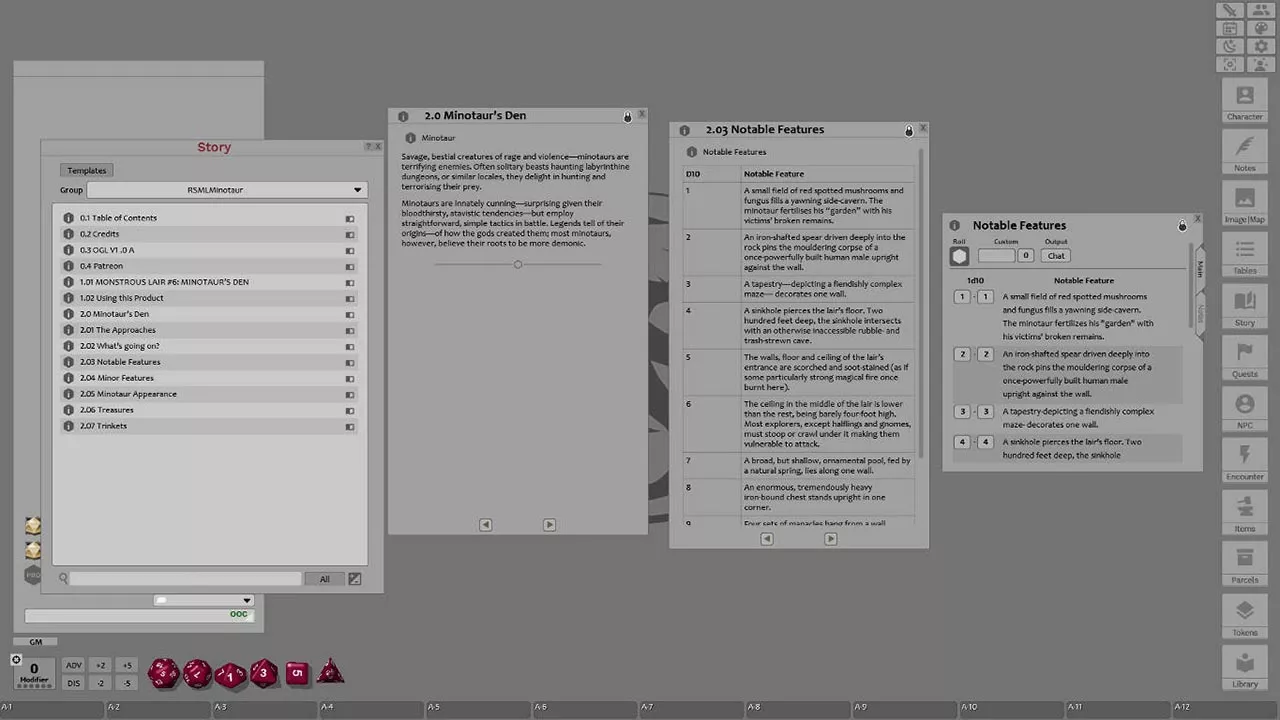
Task: Toggle the +5 modifier button
Action: point(127,665)
